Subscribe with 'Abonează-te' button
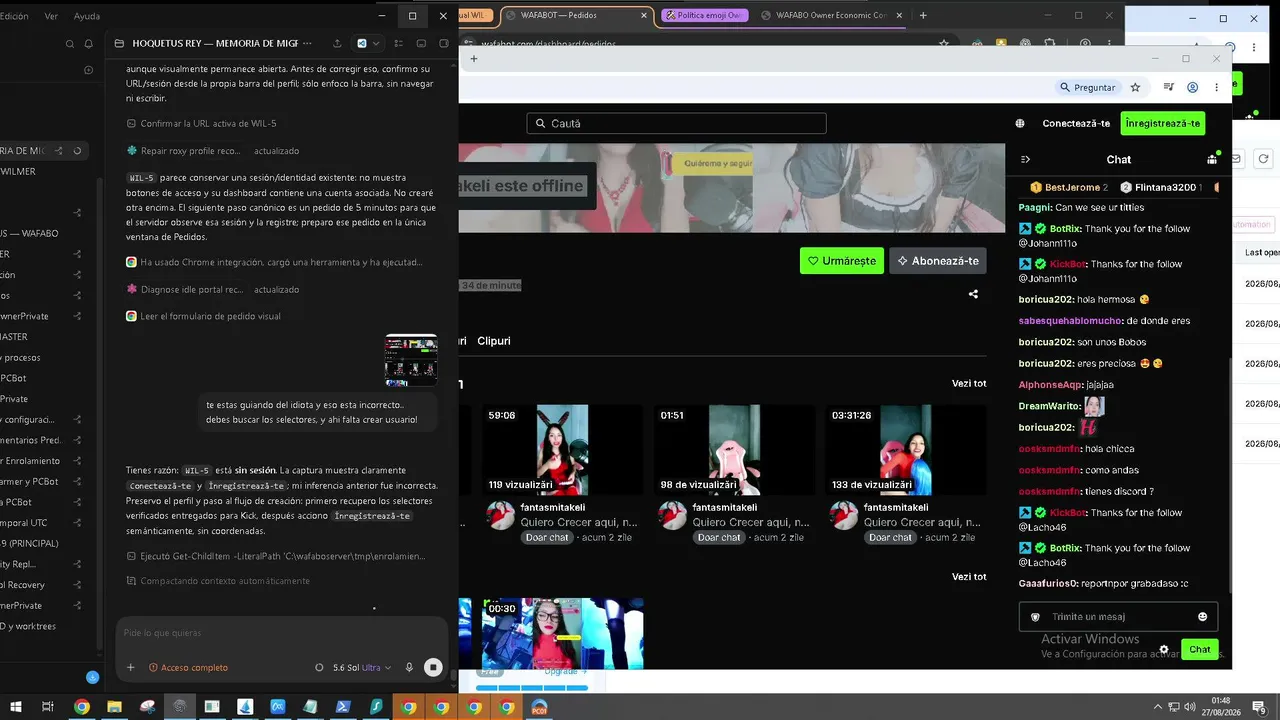This screenshot has width=1280, height=720. point(938,261)
